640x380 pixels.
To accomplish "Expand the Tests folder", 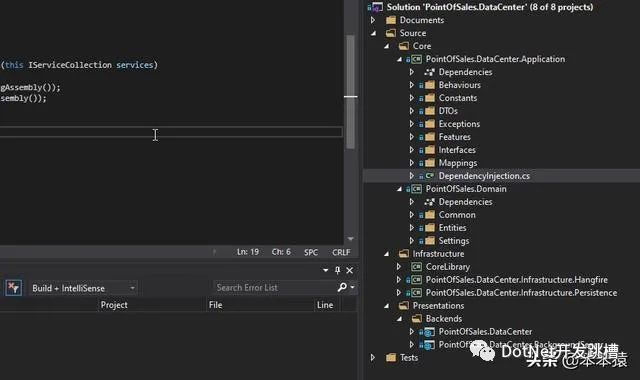I will coord(373,358).
